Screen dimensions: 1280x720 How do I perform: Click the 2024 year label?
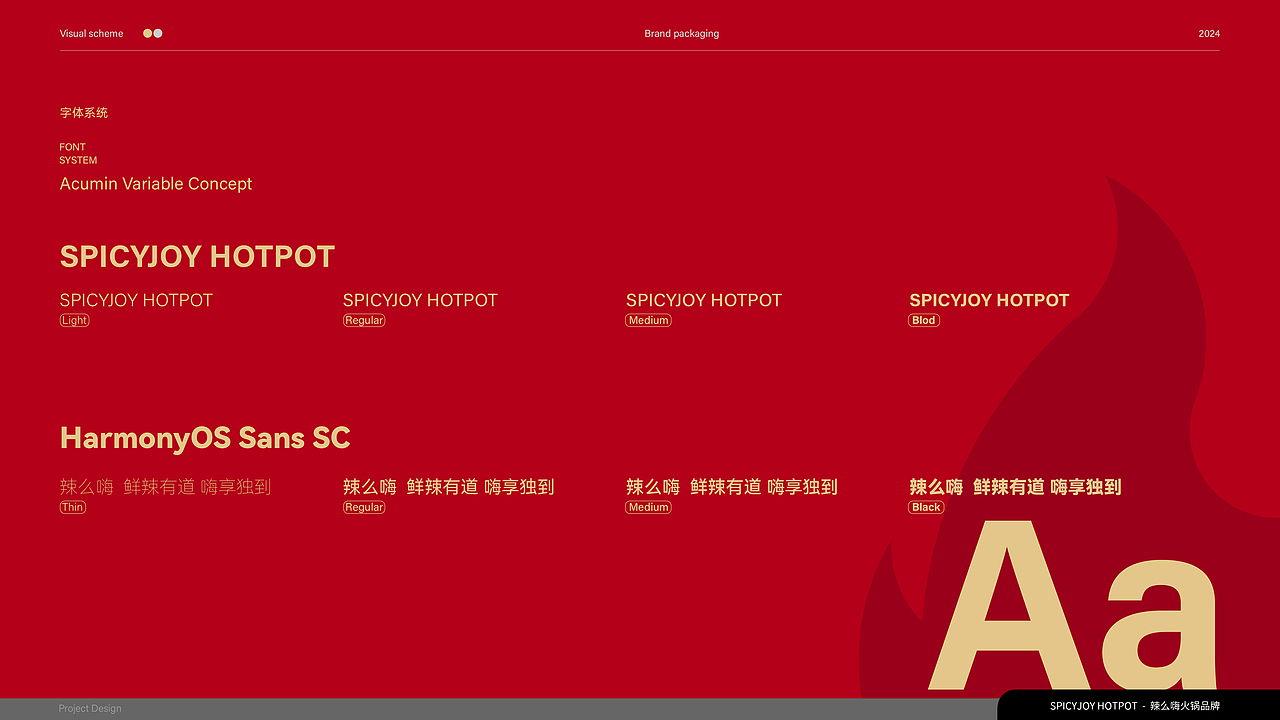click(1209, 33)
